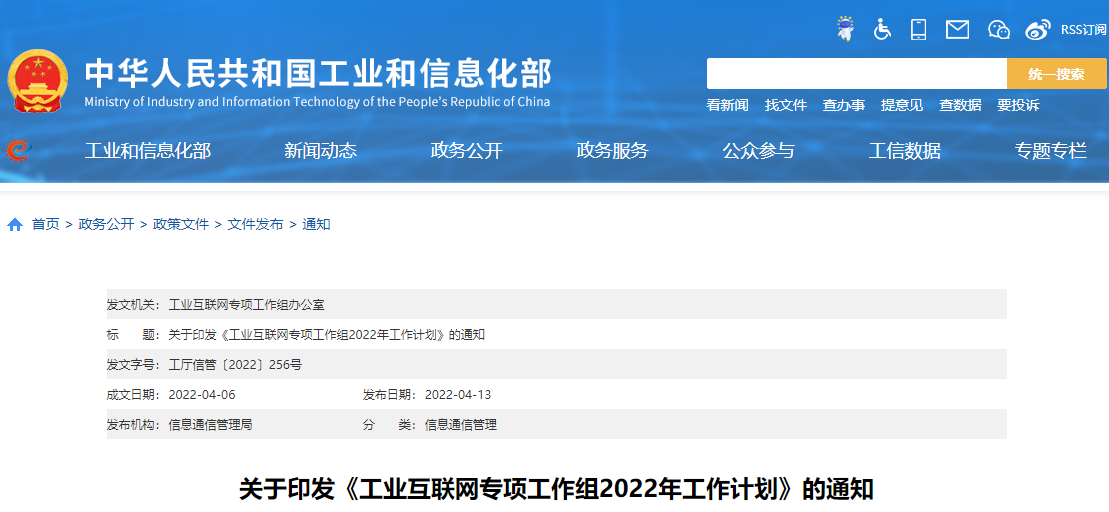This screenshot has height=512, width=1109.
Task: Open the 专题专栏 menu item
Action: pos(1050,151)
